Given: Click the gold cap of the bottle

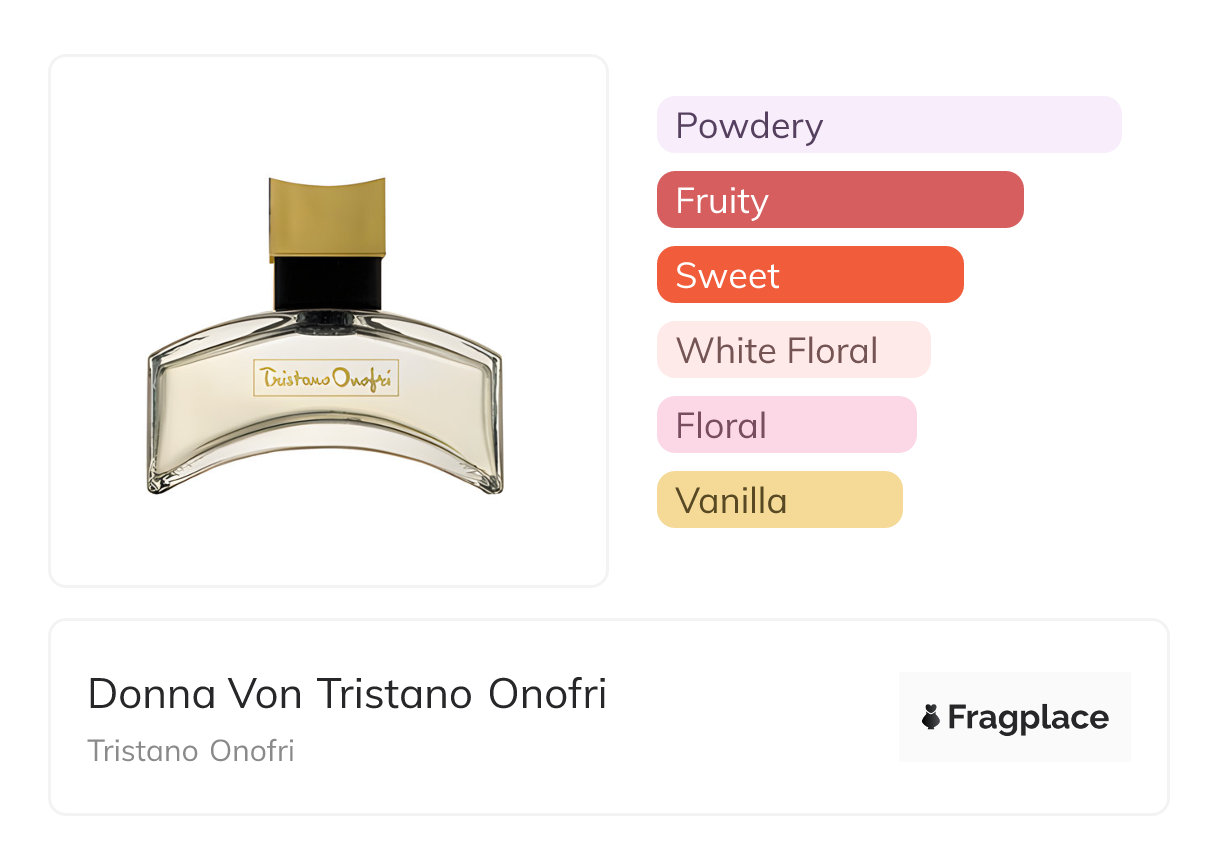Looking at the screenshot, I should [x=327, y=218].
